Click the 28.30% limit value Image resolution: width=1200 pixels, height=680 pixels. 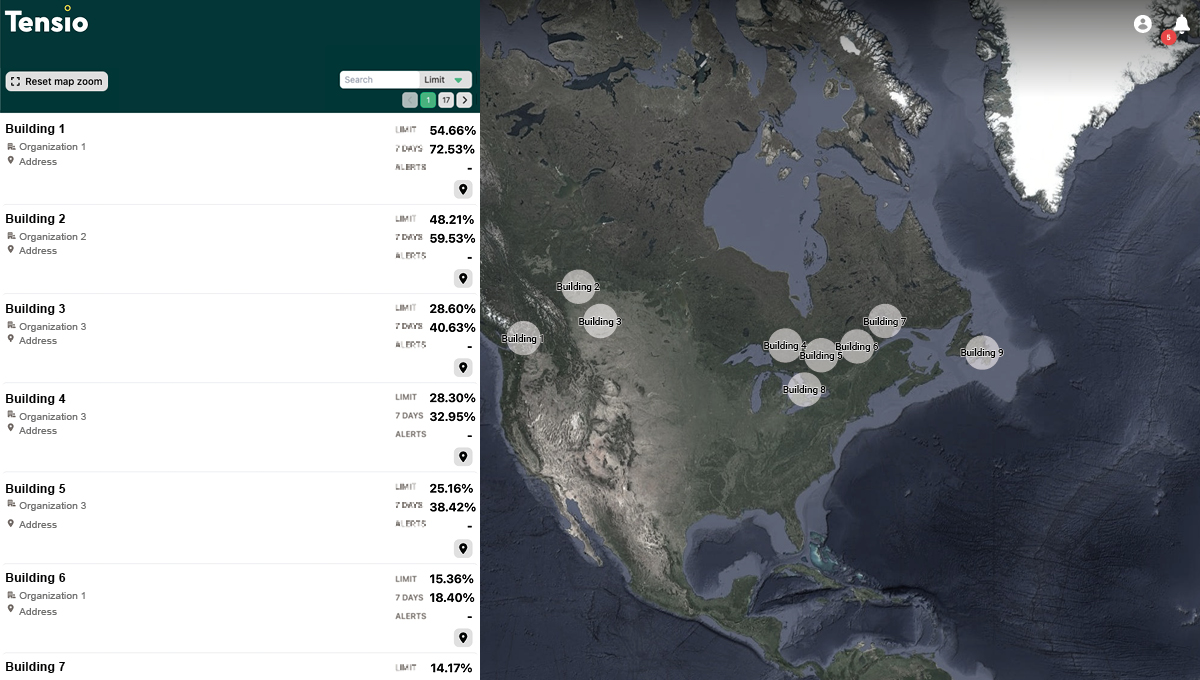tap(452, 398)
